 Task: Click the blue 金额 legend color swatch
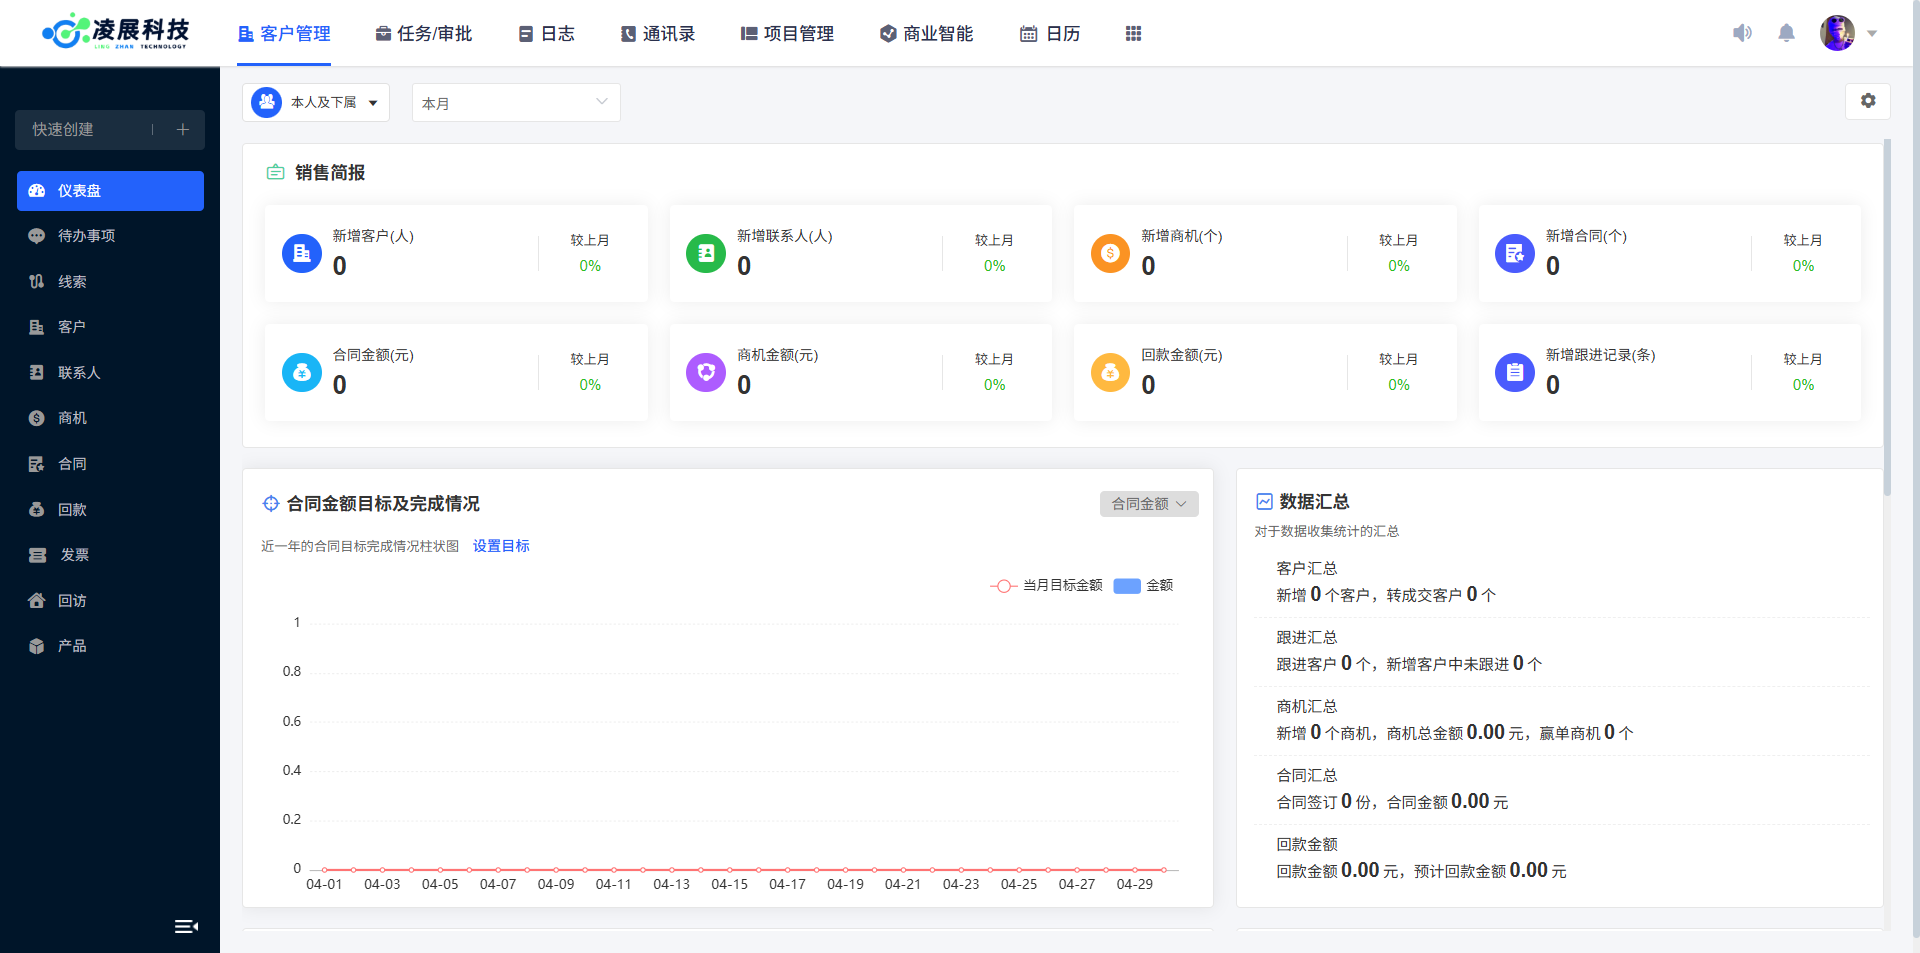(x=1127, y=586)
